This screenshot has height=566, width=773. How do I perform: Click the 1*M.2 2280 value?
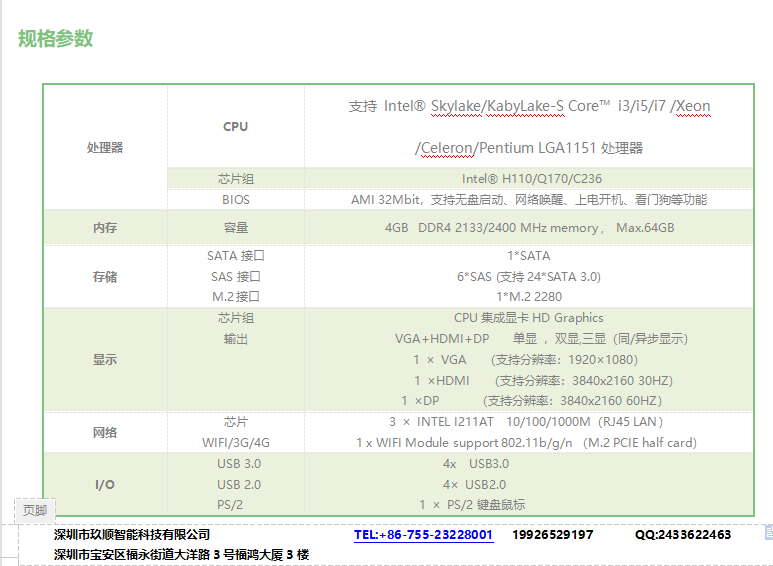pos(529,297)
